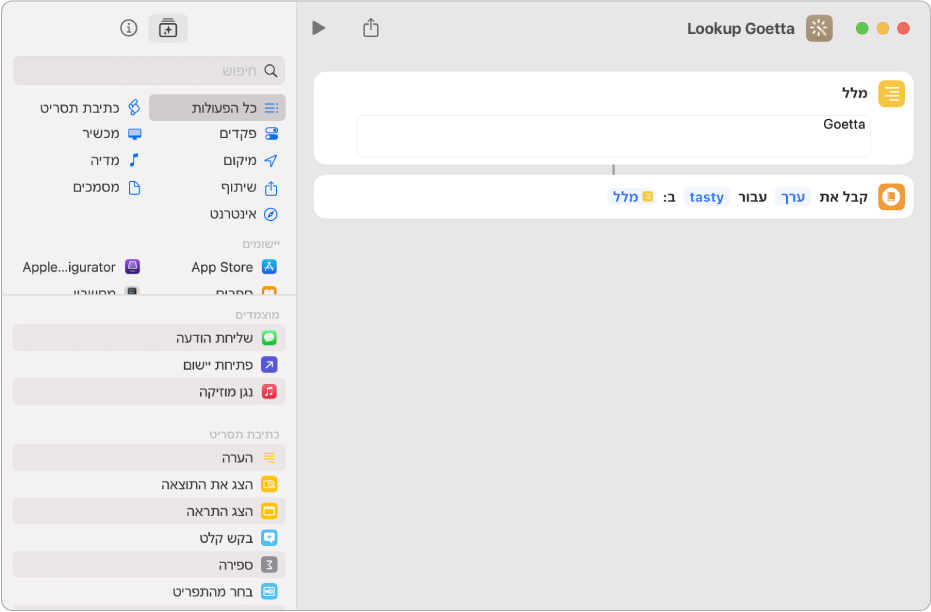Select the מכשיר category
The image size is (931, 612).
[111, 134]
